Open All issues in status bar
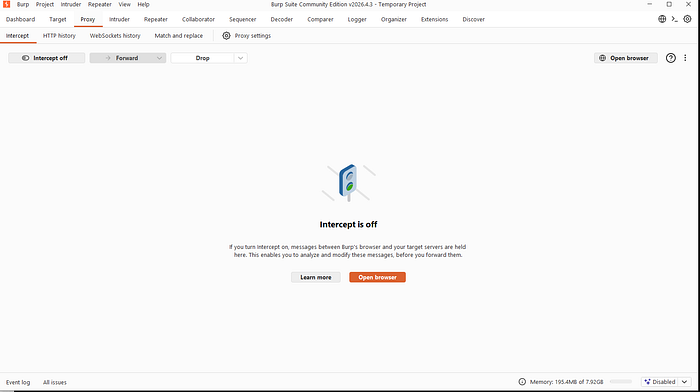The width and height of the screenshot is (700, 392). (x=55, y=382)
